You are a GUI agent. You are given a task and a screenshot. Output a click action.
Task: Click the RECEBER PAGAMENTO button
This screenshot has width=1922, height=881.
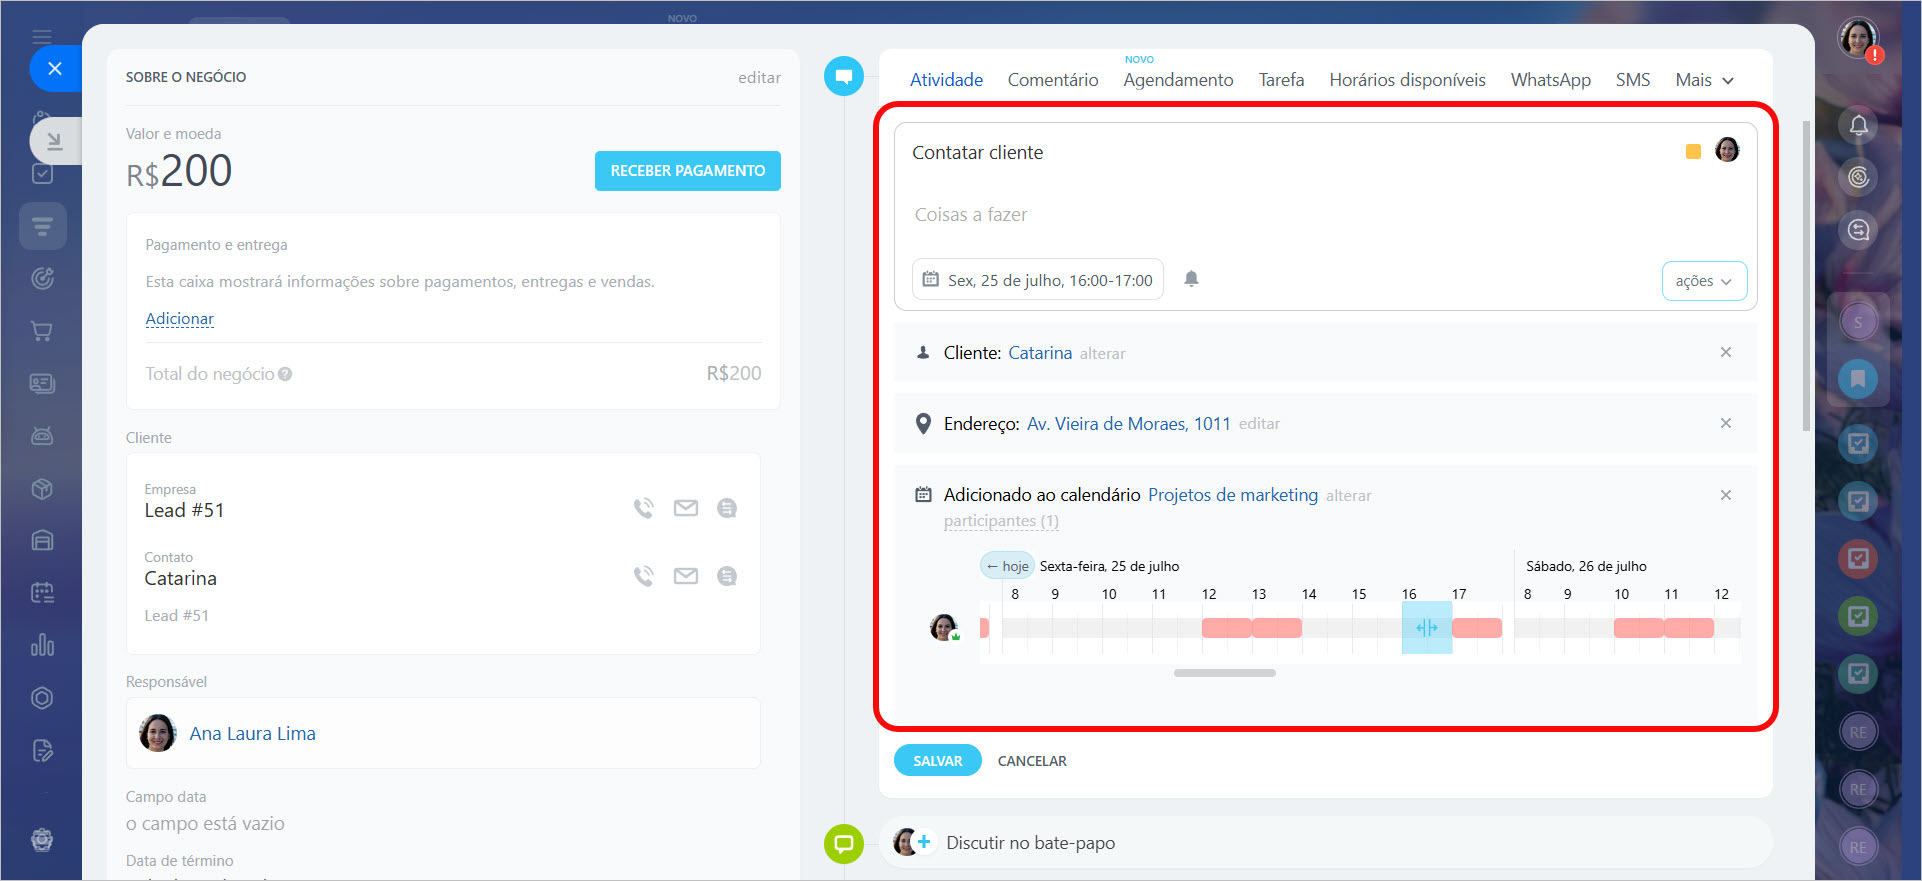click(x=688, y=171)
